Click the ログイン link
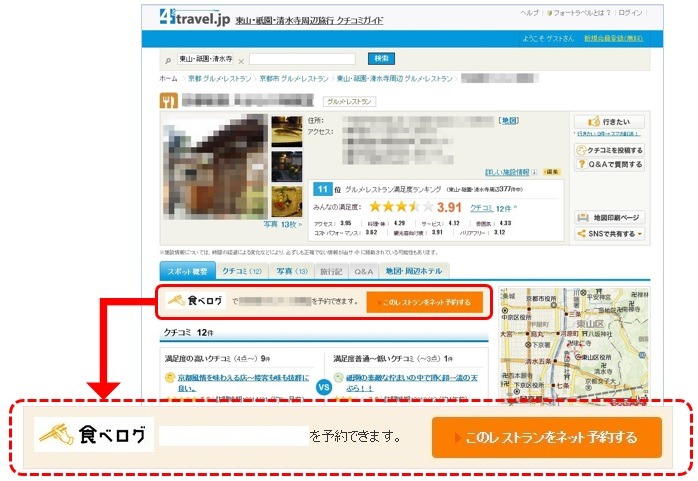 630,13
